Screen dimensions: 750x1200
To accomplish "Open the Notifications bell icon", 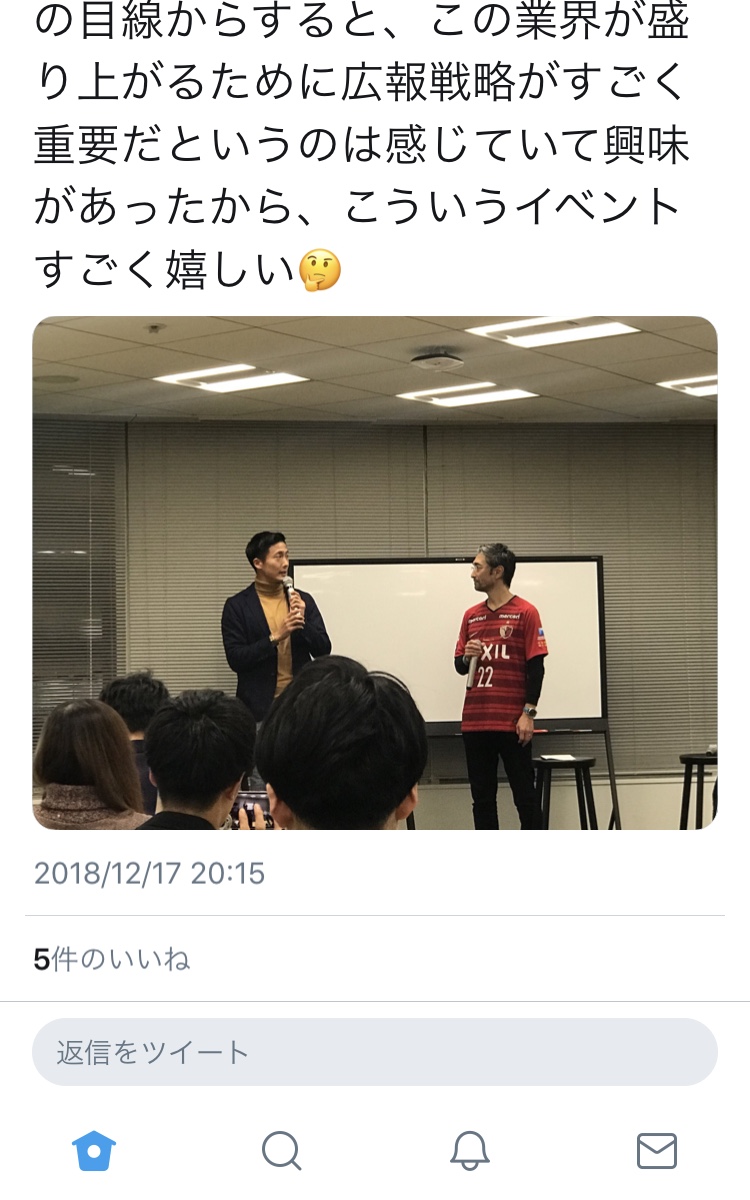I will click(469, 1151).
